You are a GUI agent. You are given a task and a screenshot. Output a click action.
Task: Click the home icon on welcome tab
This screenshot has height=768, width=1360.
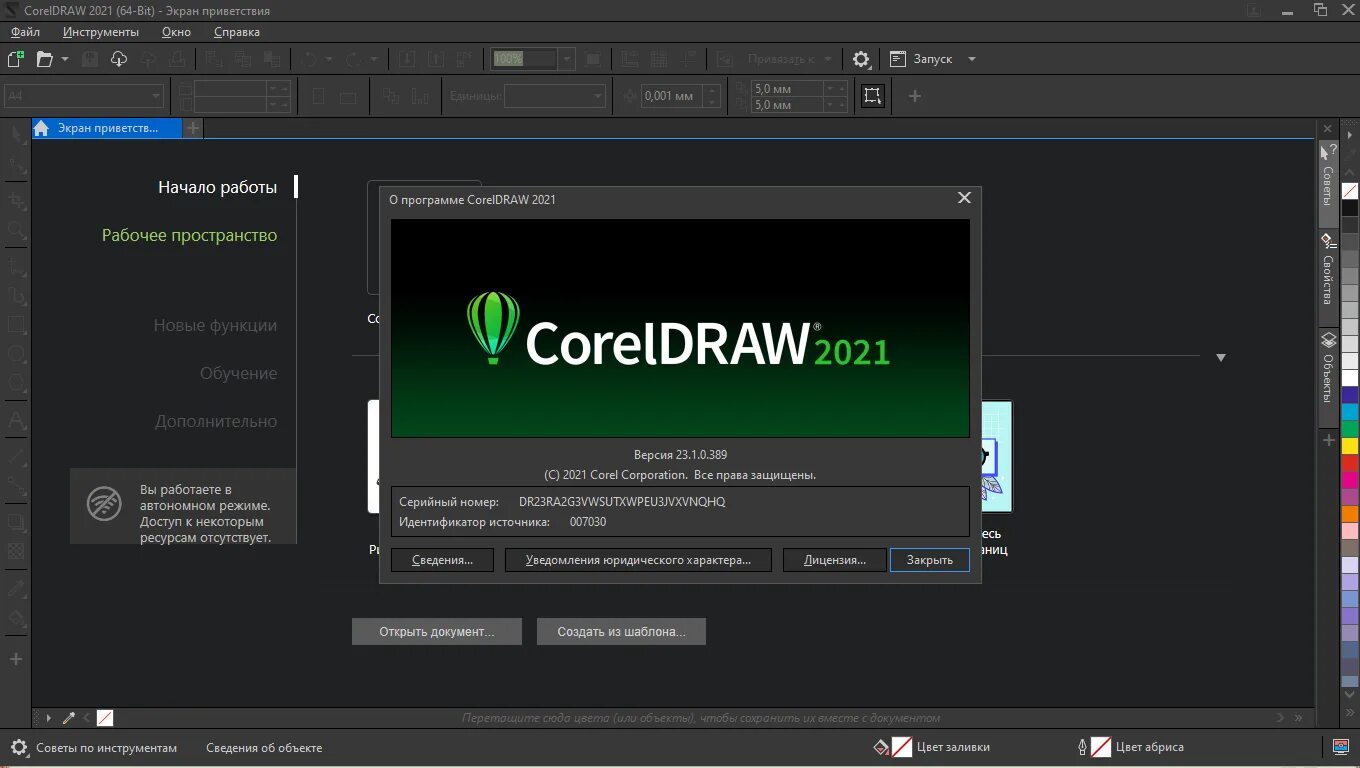click(41, 128)
